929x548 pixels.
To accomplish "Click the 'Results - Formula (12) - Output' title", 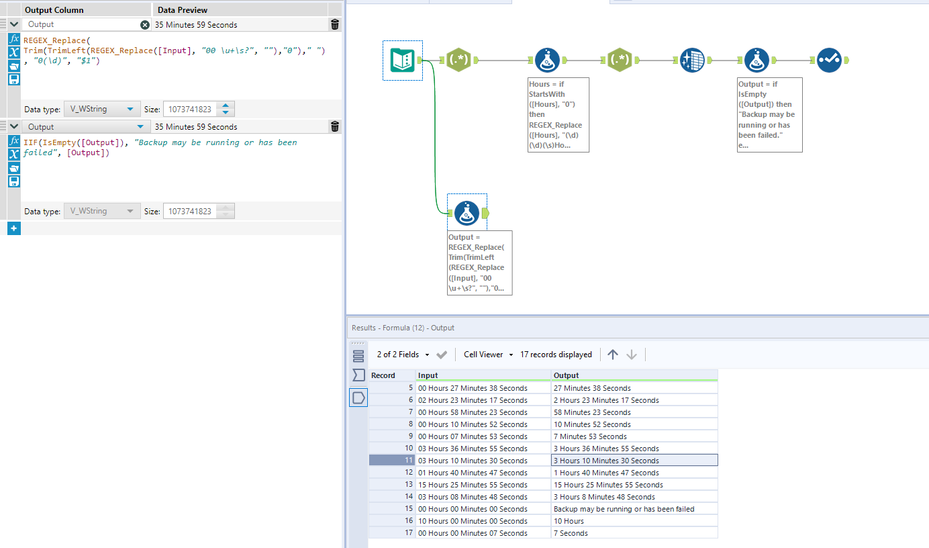I will [403, 328].
